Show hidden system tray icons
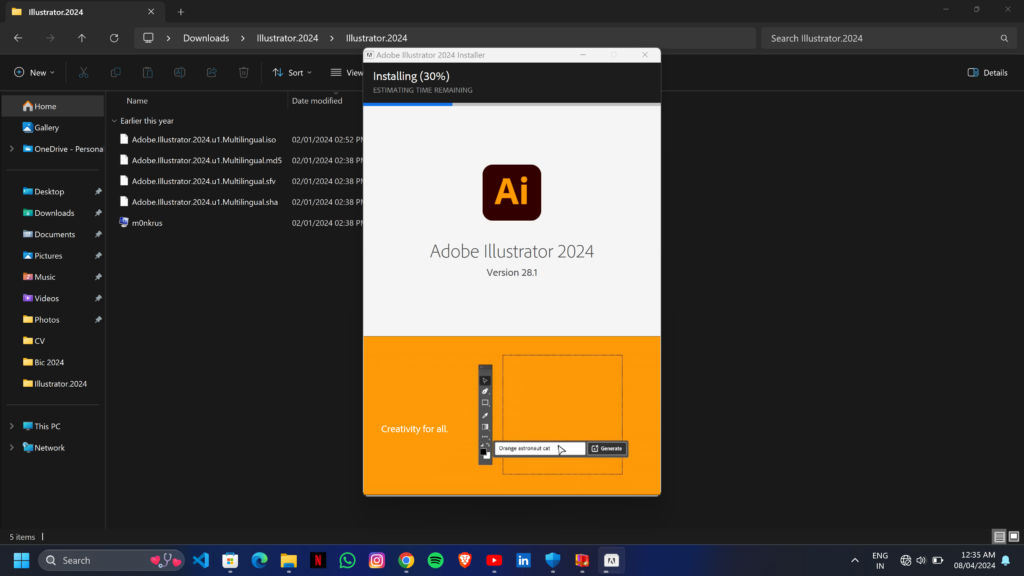Screen dimensions: 1024x576 tap(854, 560)
